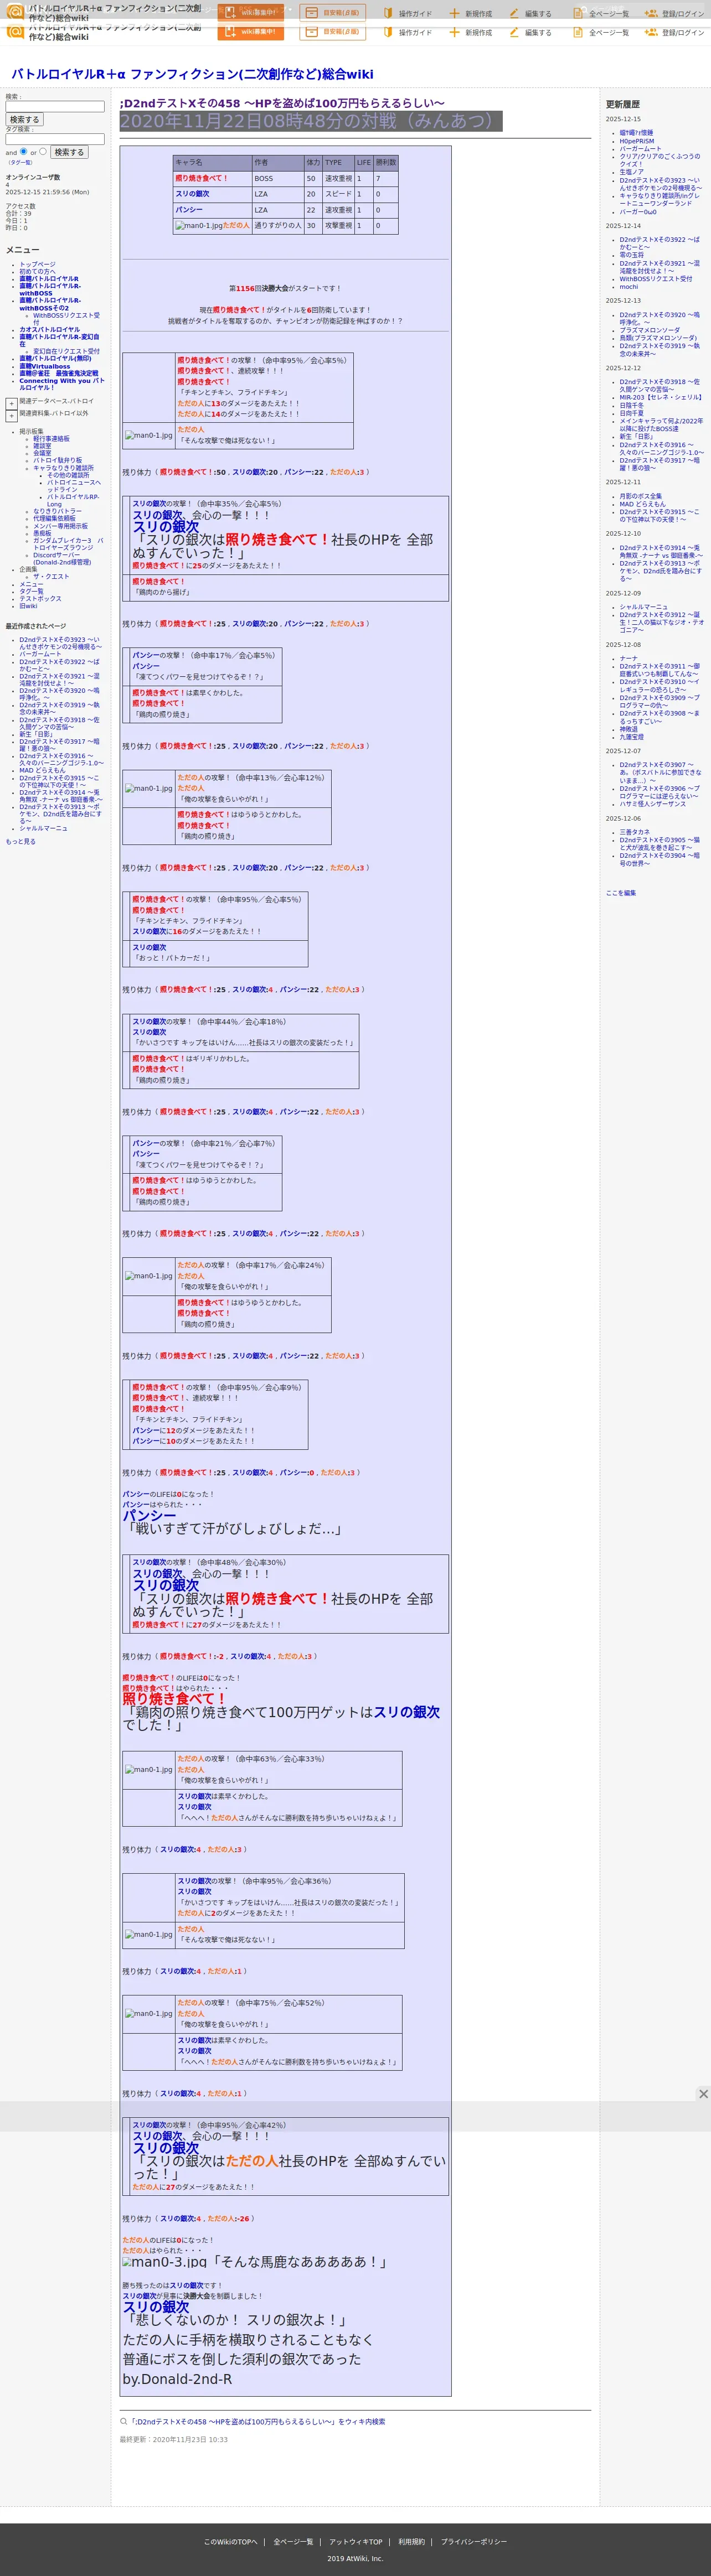Image resolution: width=711 pixels, height=2576 pixels.
Task: Open wiki site title バトルロイヤルR+α 総合wiki
Action: click(x=192, y=74)
